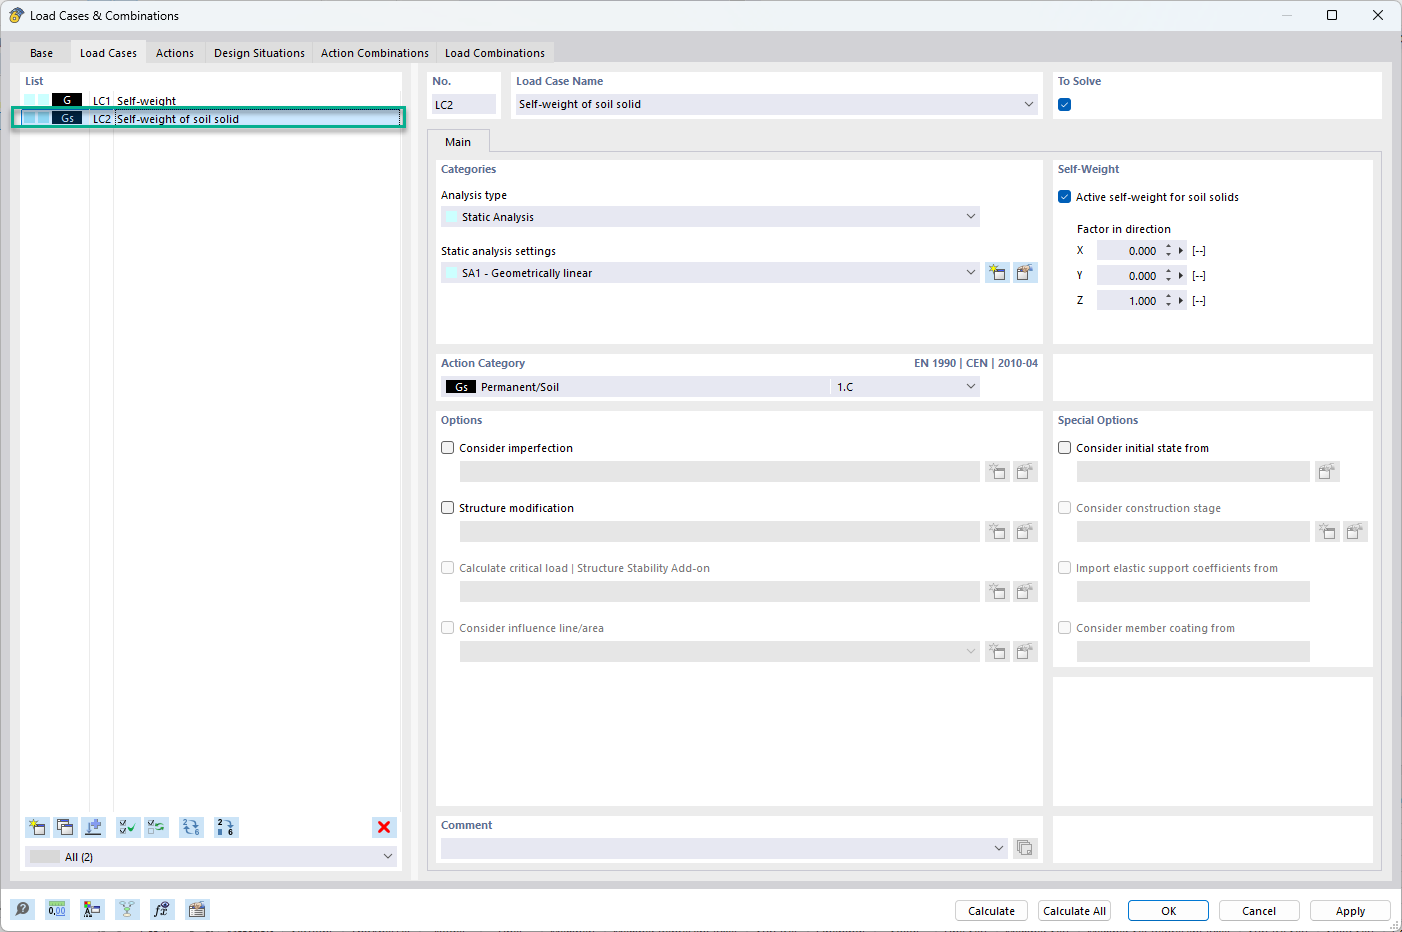1402x932 pixels.
Task: Click the blue circular-arrows renumber icon
Action: (x=191, y=827)
